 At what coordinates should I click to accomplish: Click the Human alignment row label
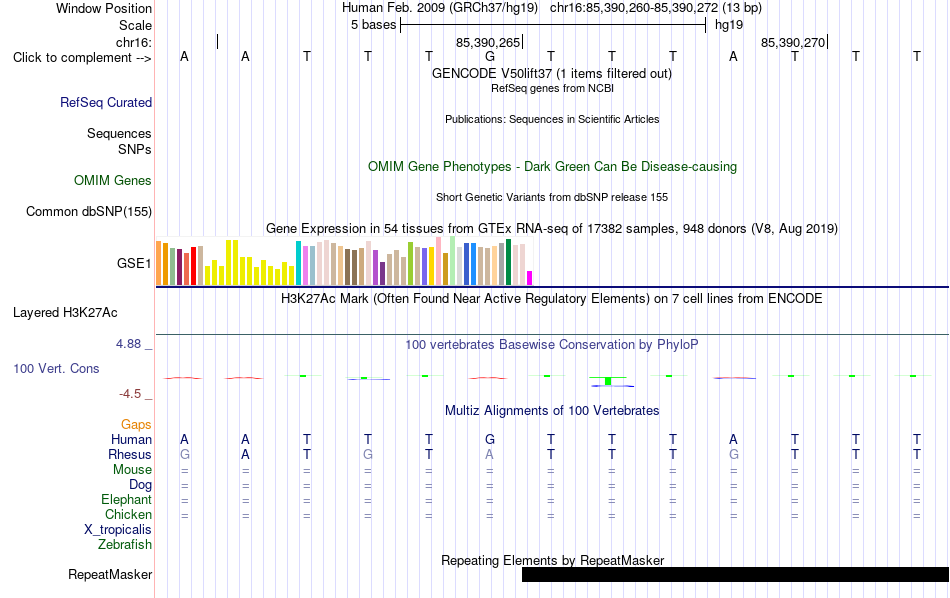[131, 439]
